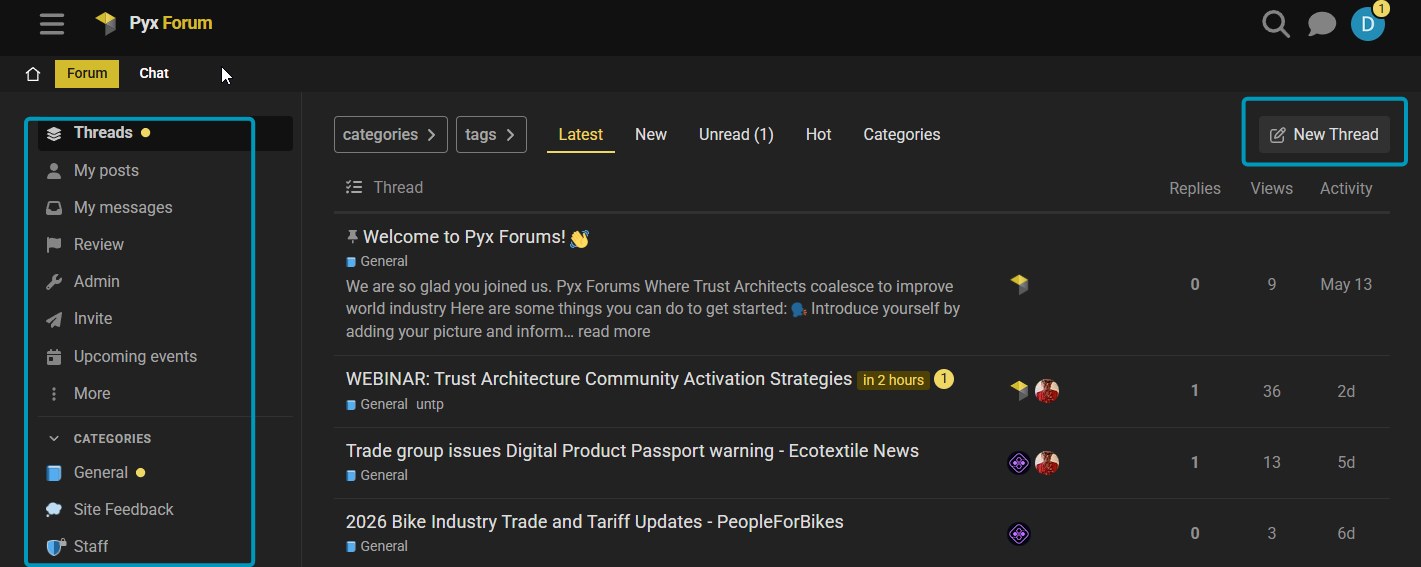Click yellow cube avatar on Welcome thread
The width and height of the screenshot is (1421, 567).
click(x=1019, y=285)
